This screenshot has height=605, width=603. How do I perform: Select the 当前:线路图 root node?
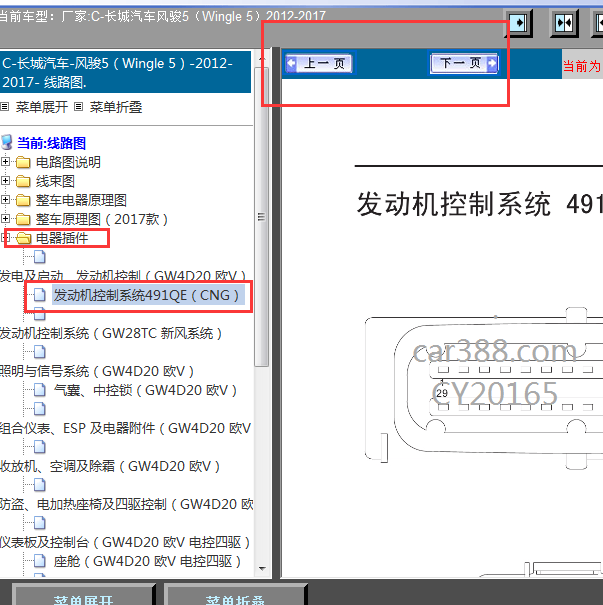[x=51, y=143]
